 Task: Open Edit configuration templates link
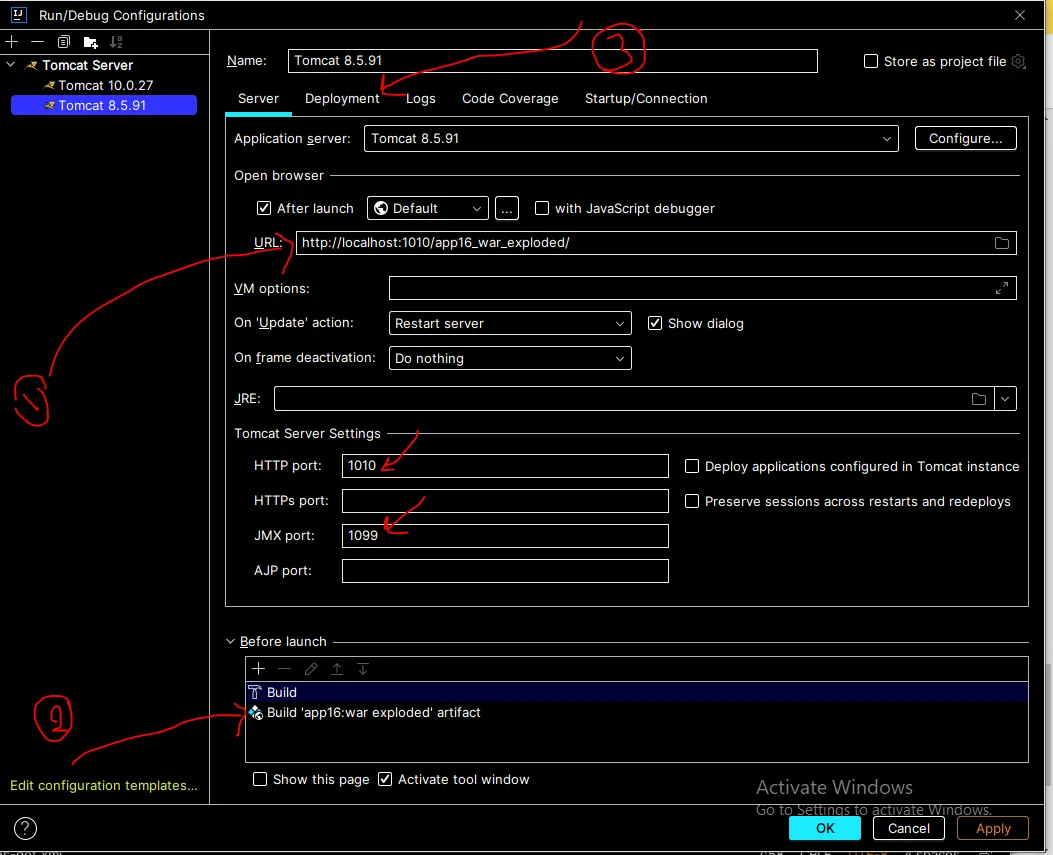(x=103, y=785)
